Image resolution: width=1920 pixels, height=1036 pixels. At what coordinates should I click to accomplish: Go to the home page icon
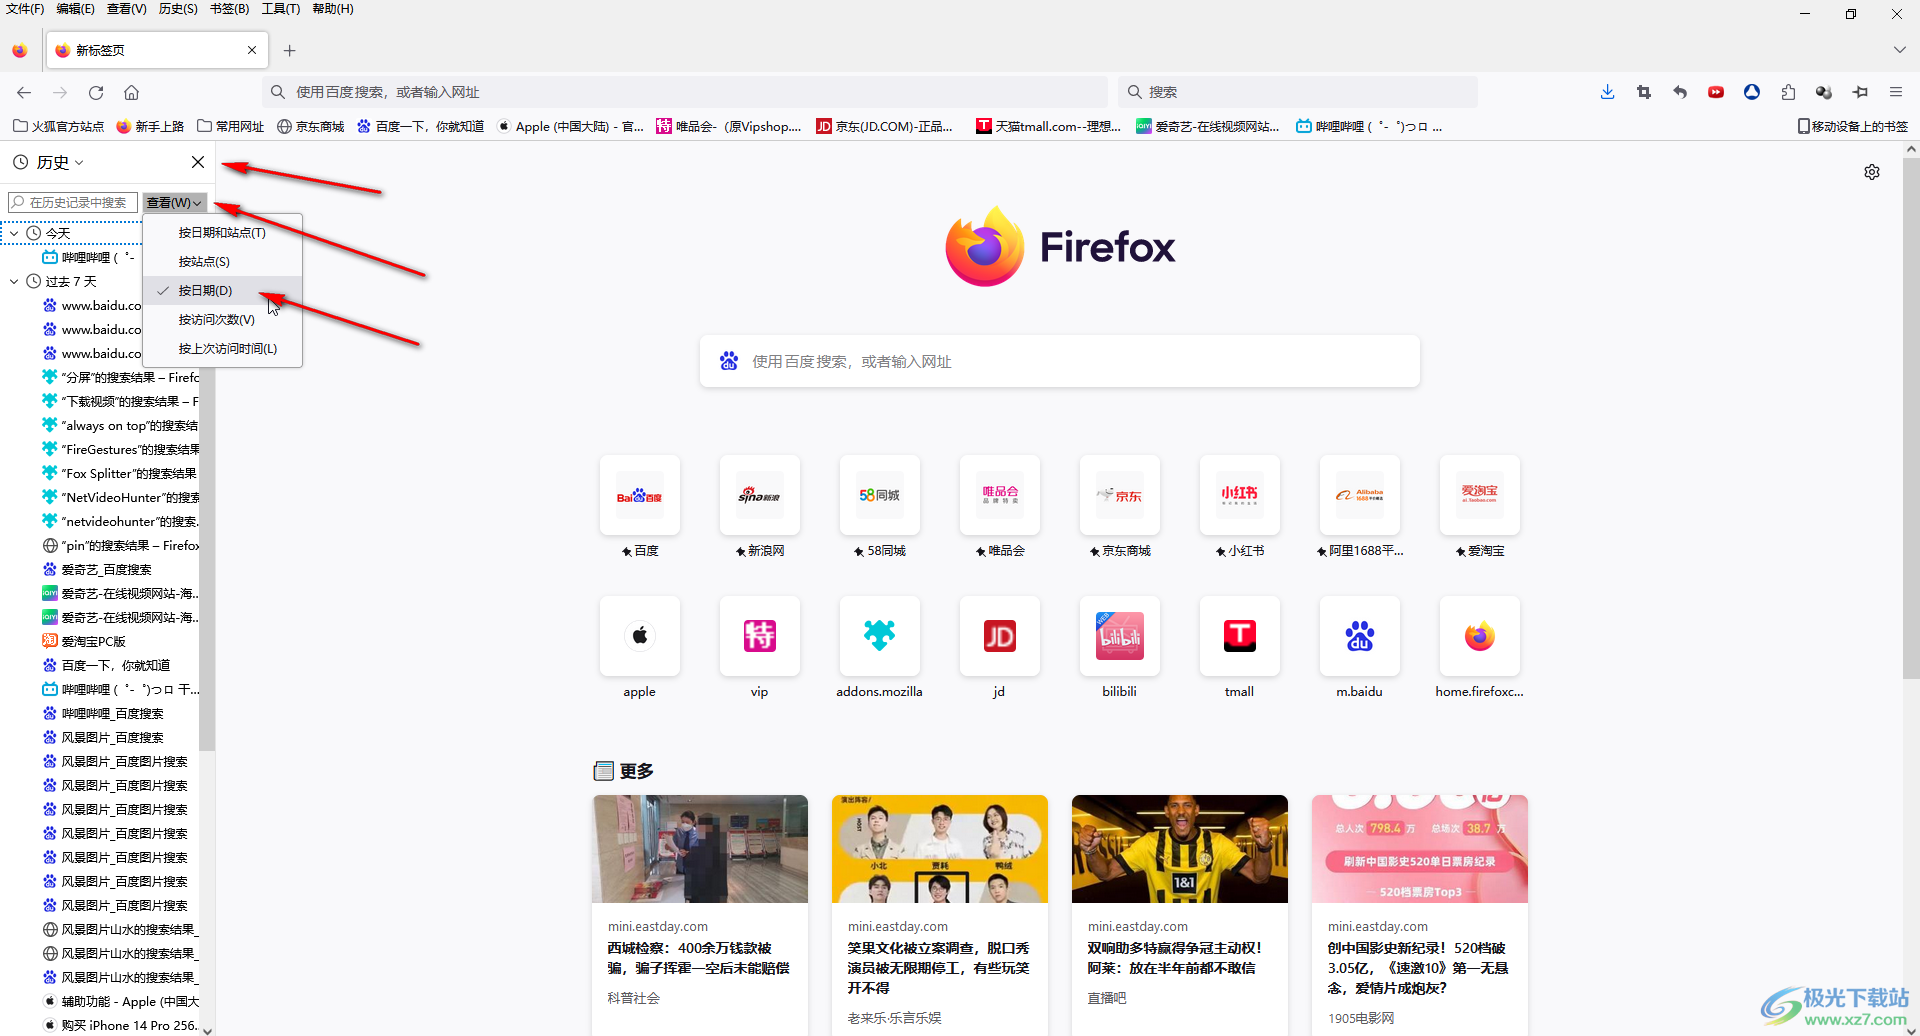pyautogui.click(x=131, y=92)
